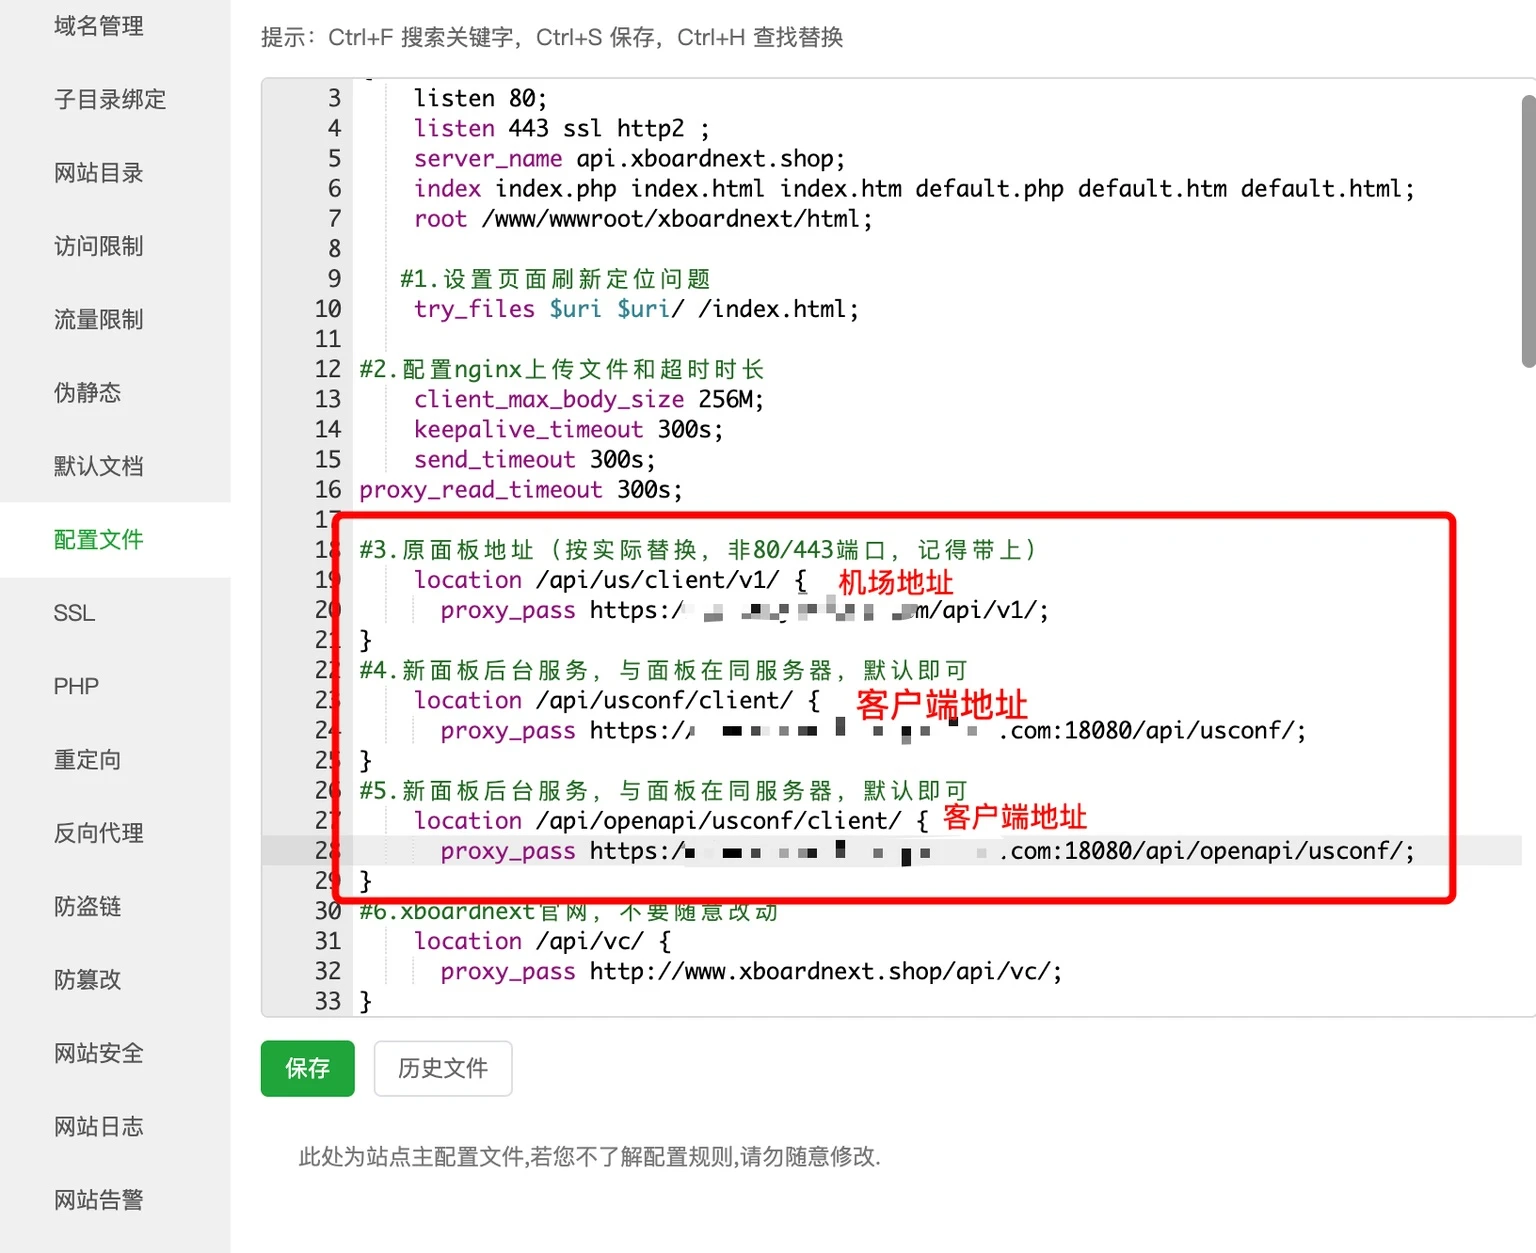Select 网站目录 in the sidebar
The image size is (1536, 1253).
tap(98, 173)
